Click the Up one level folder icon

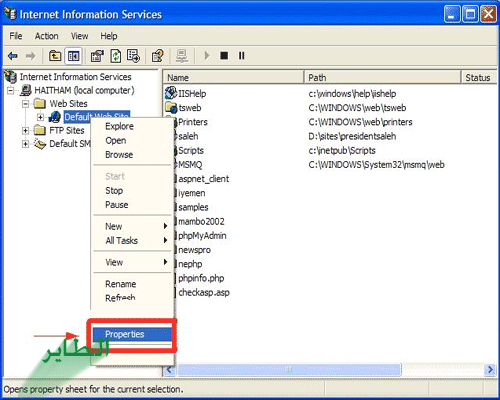pos(55,56)
